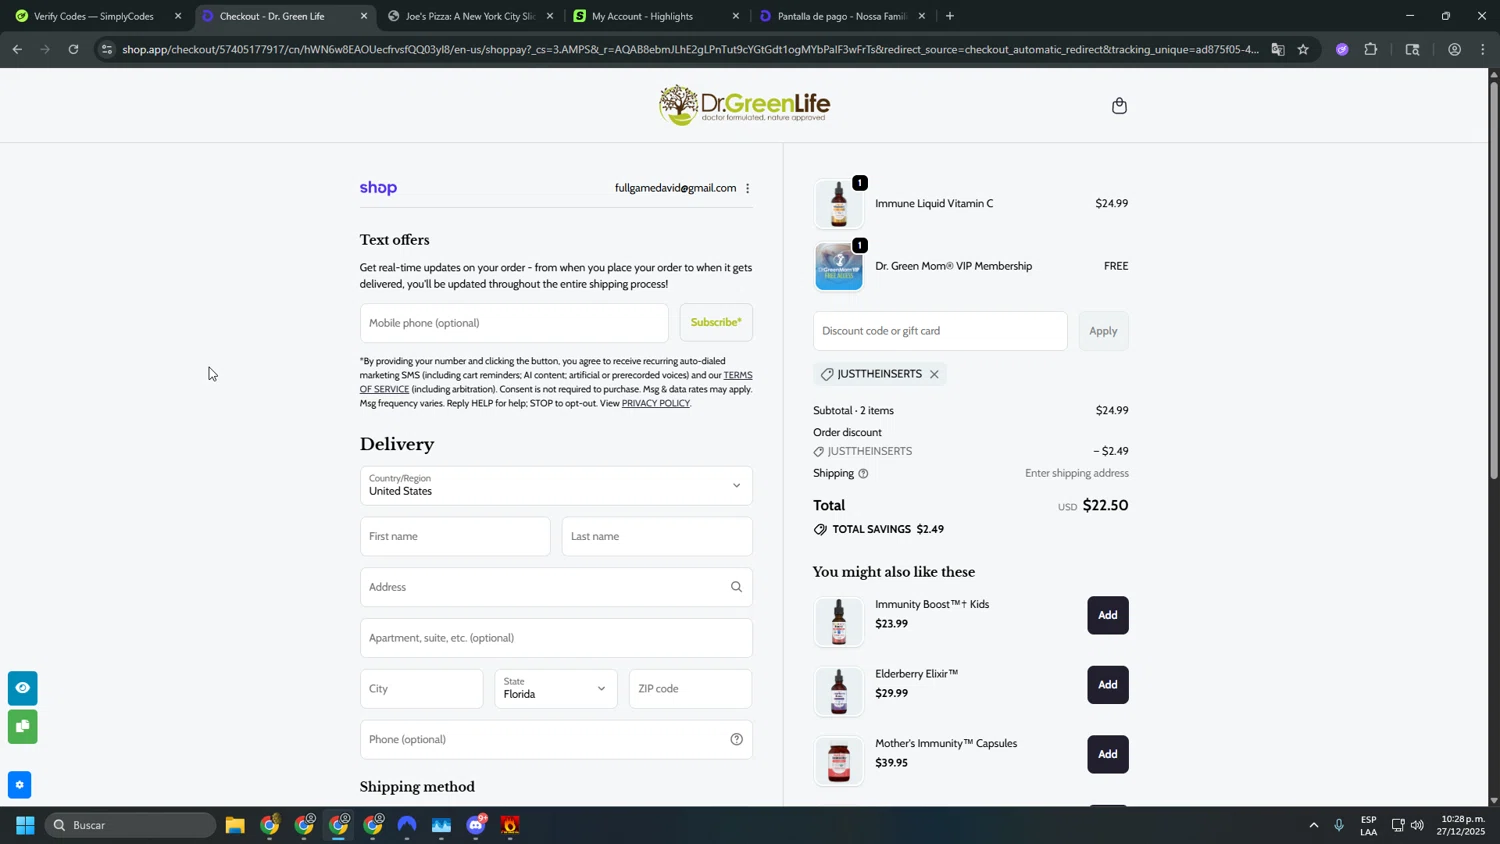Click taskbar Buscar search box
This screenshot has width=1500, height=844.
click(130, 825)
